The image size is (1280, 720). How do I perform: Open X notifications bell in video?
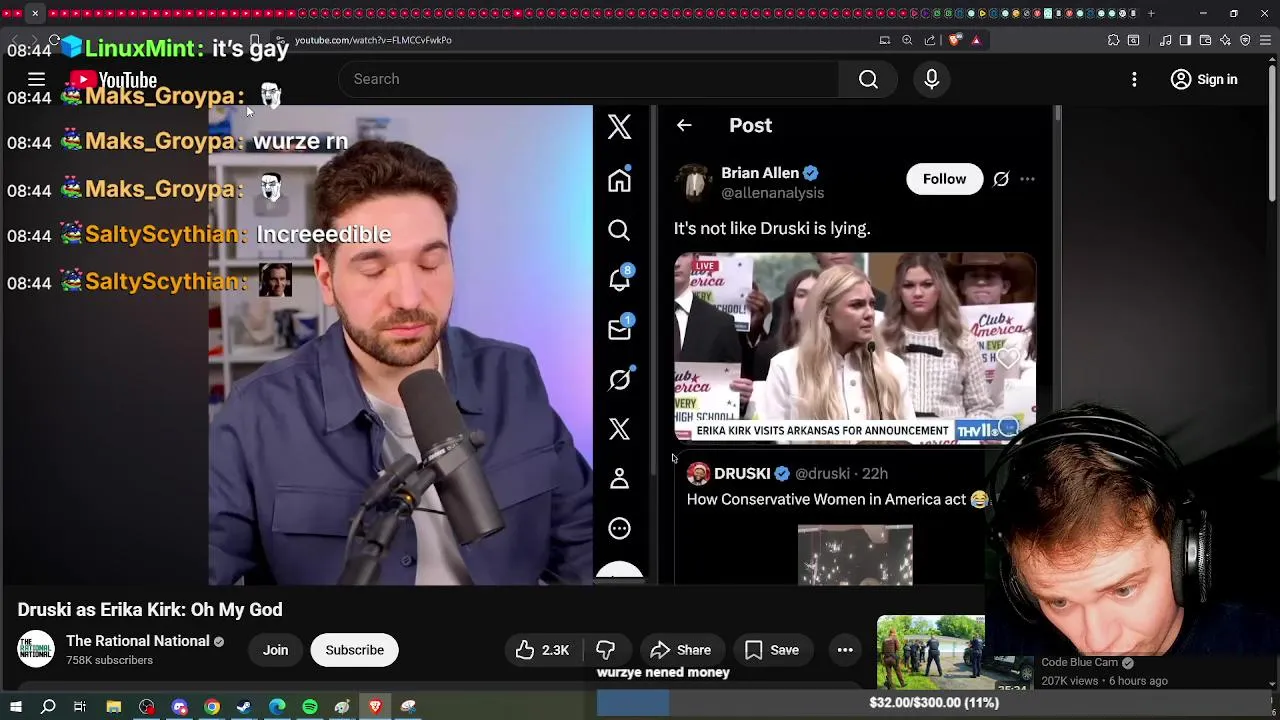pyautogui.click(x=619, y=279)
